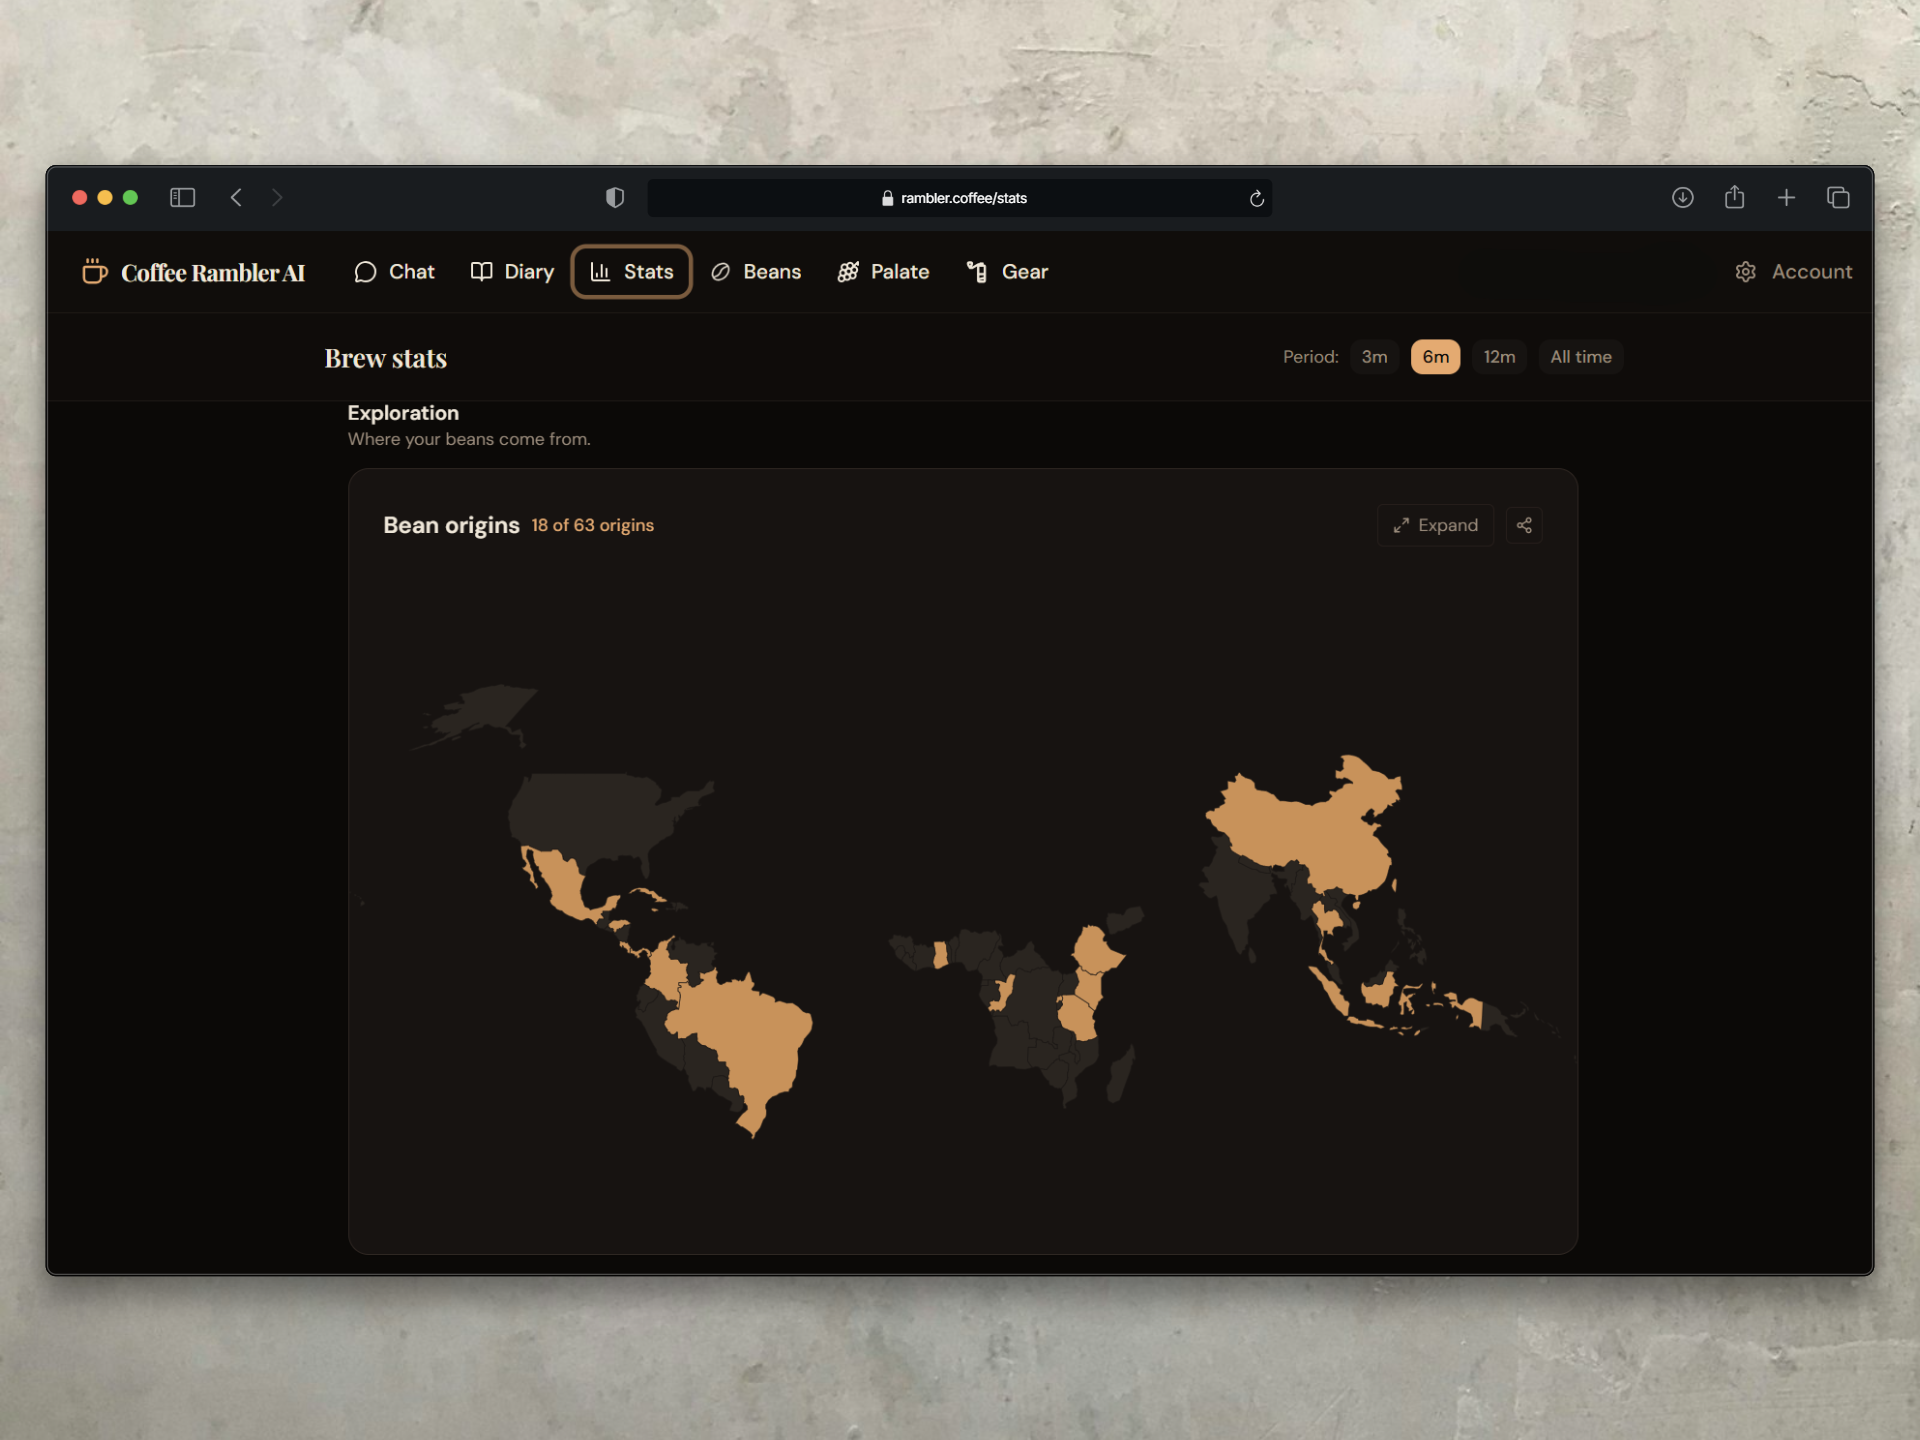Open the Gear section via grinder icon
Screen dimensions: 1920x1440
click(x=977, y=271)
